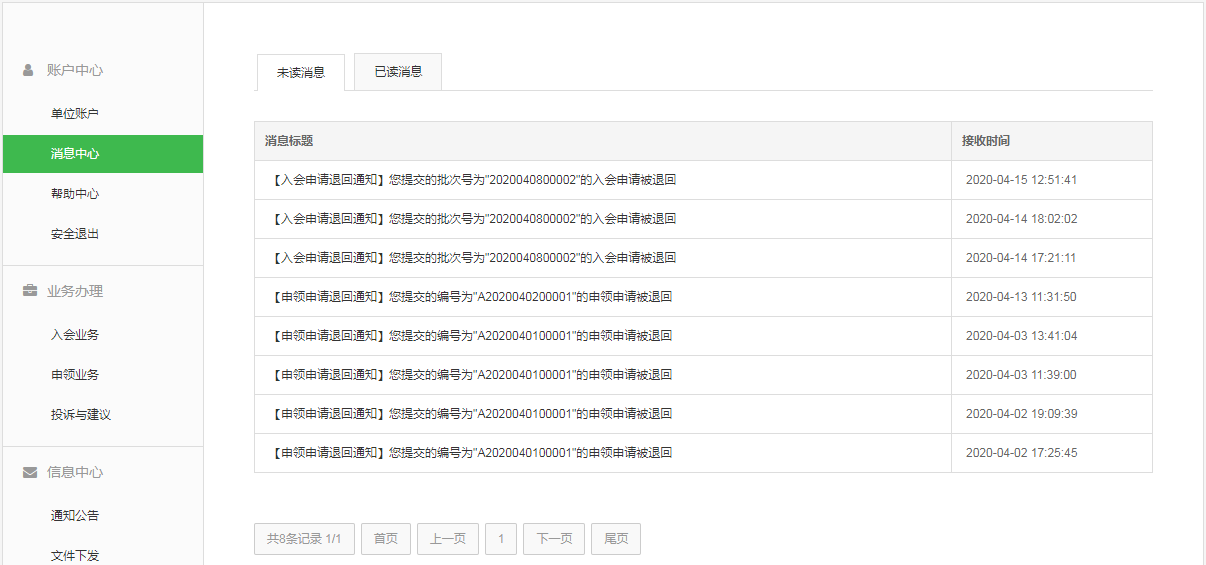The image size is (1206, 565).
Task: Jump to last page with 尾页
Action: coord(616,539)
